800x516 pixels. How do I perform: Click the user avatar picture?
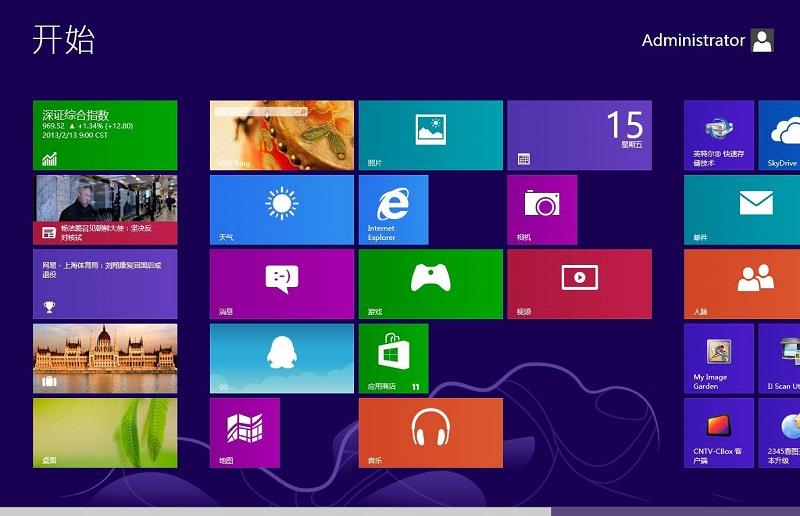pos(762,40)
